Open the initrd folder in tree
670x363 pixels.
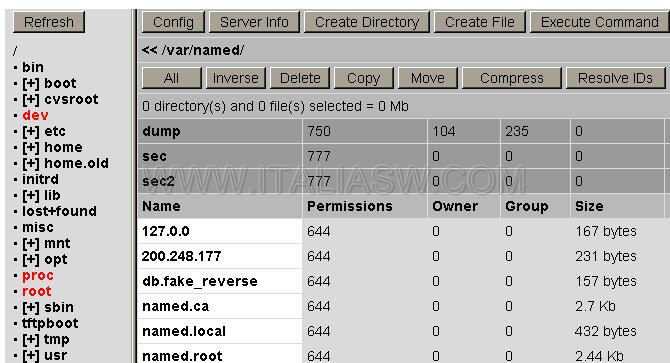click(x=41, y=179)
